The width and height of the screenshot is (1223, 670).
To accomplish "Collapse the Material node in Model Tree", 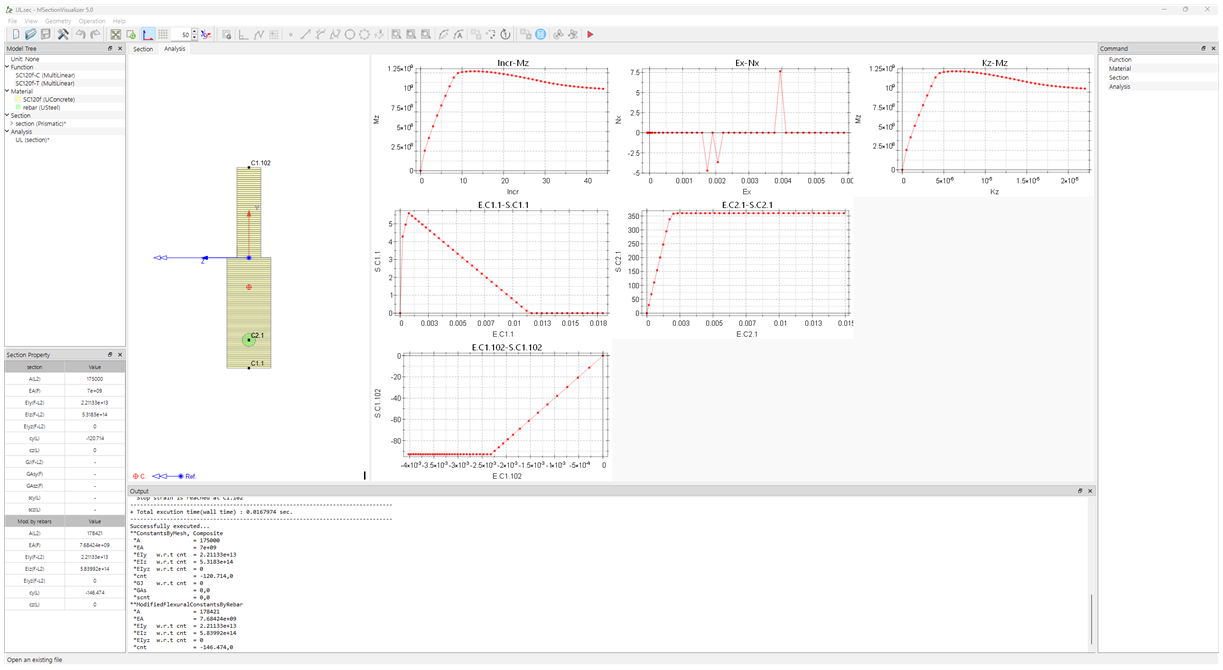I will coord(6,91).
